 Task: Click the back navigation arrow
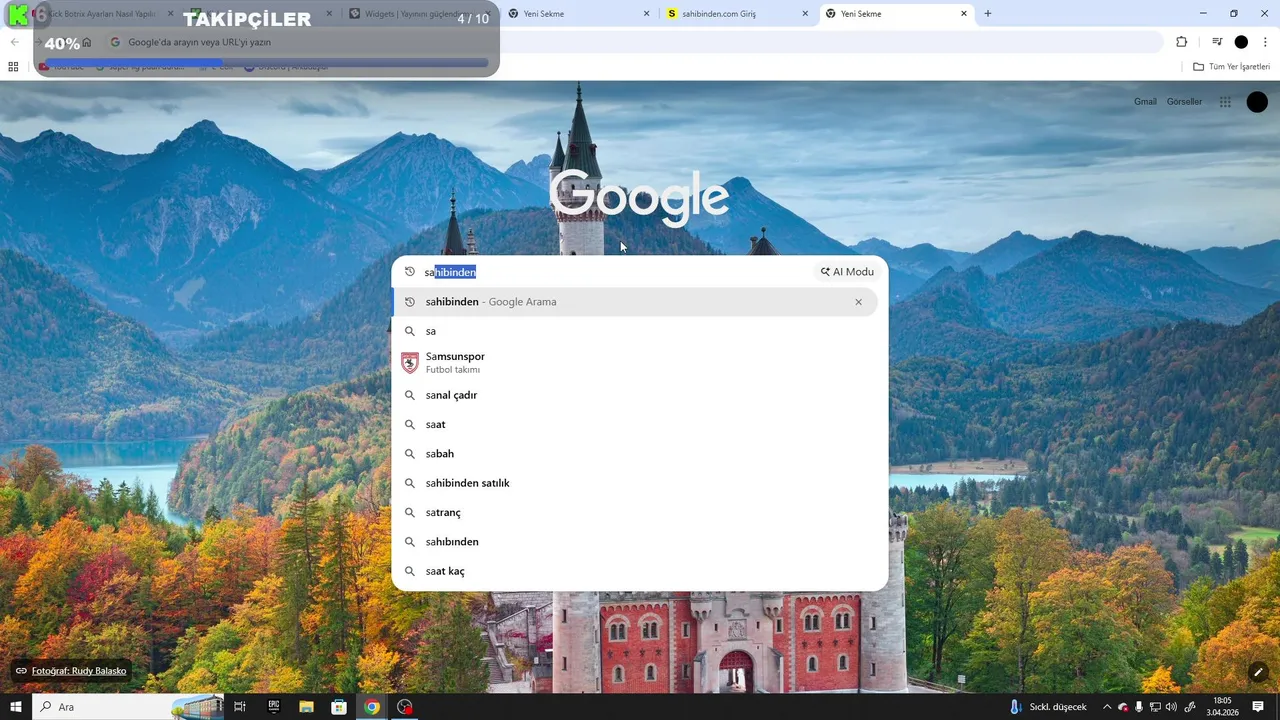[14, 42]
